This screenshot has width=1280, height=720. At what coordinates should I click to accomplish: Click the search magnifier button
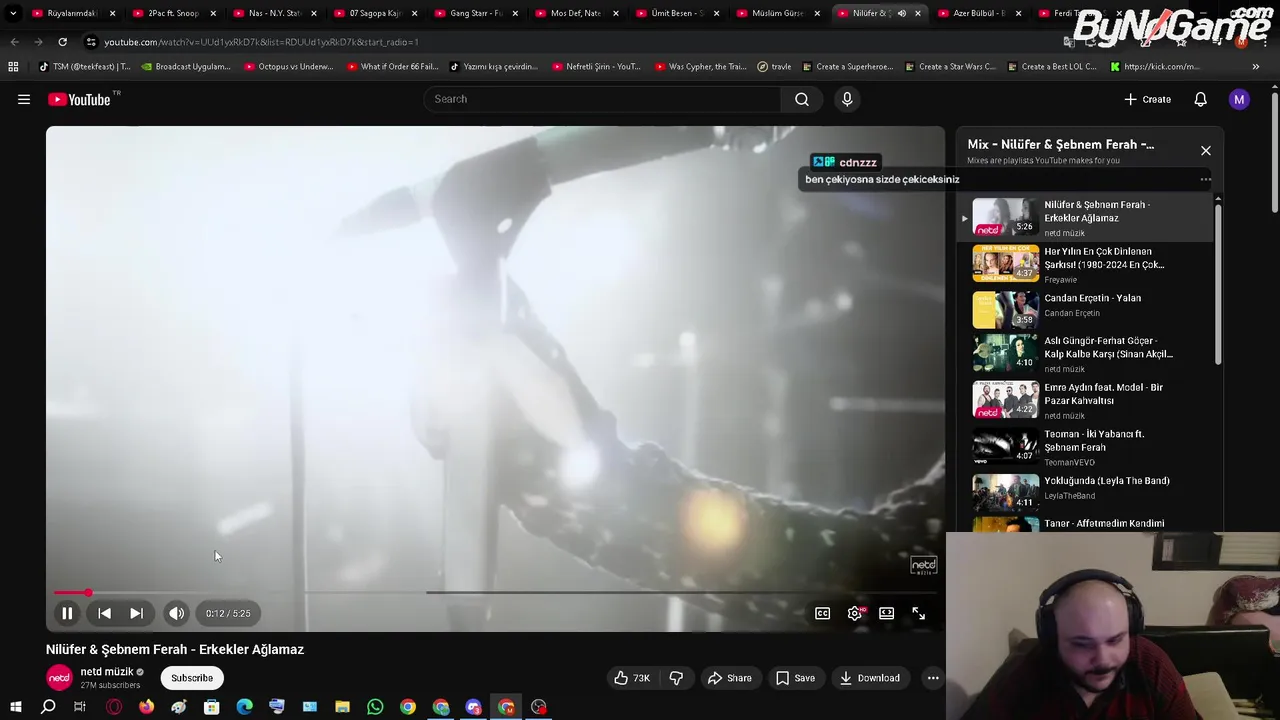coord(802,99)
